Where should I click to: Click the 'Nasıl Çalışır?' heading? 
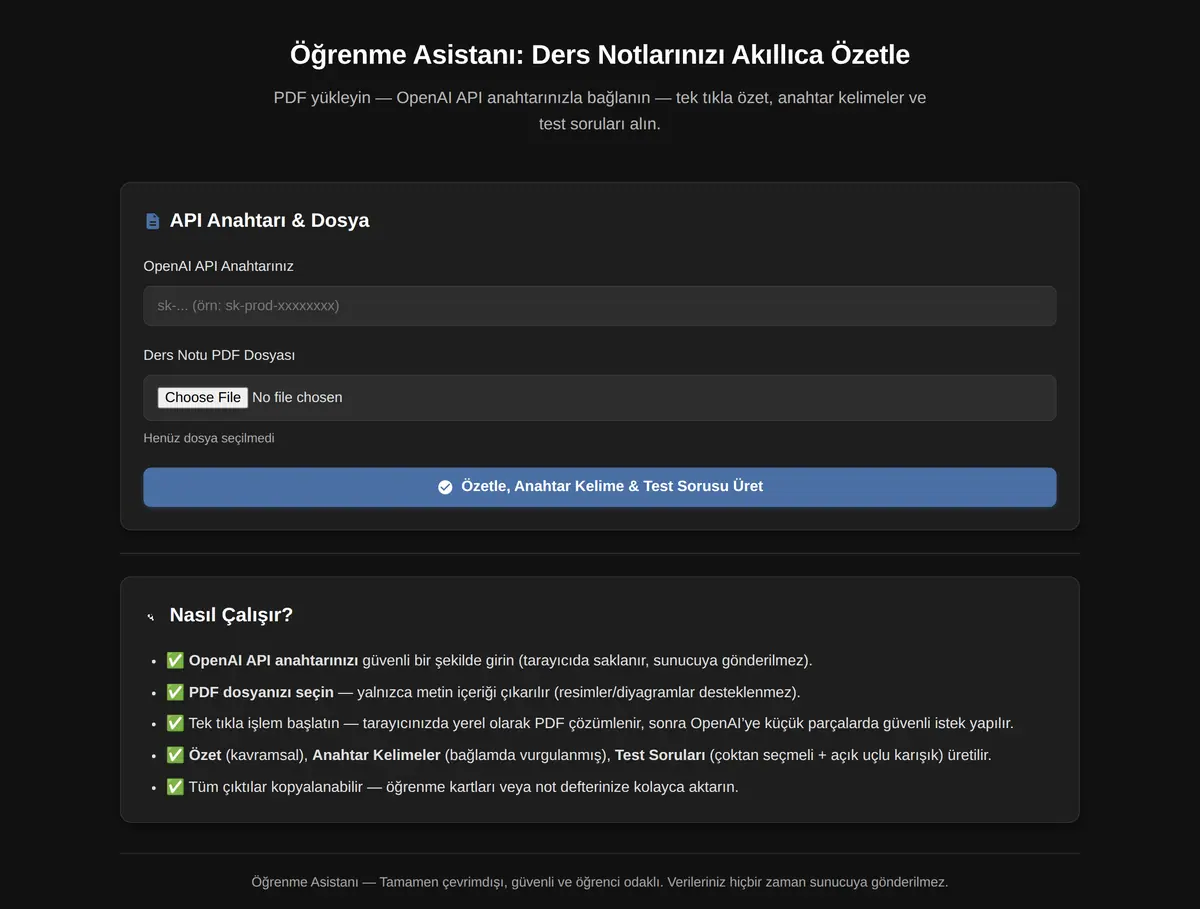[231, 615]
